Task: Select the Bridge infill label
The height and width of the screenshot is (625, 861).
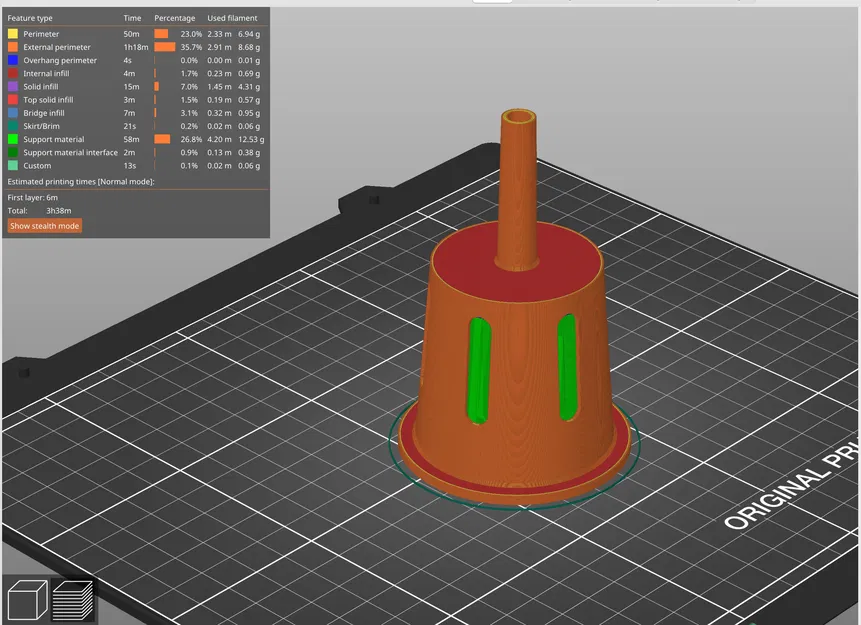Action: point(44,113)
